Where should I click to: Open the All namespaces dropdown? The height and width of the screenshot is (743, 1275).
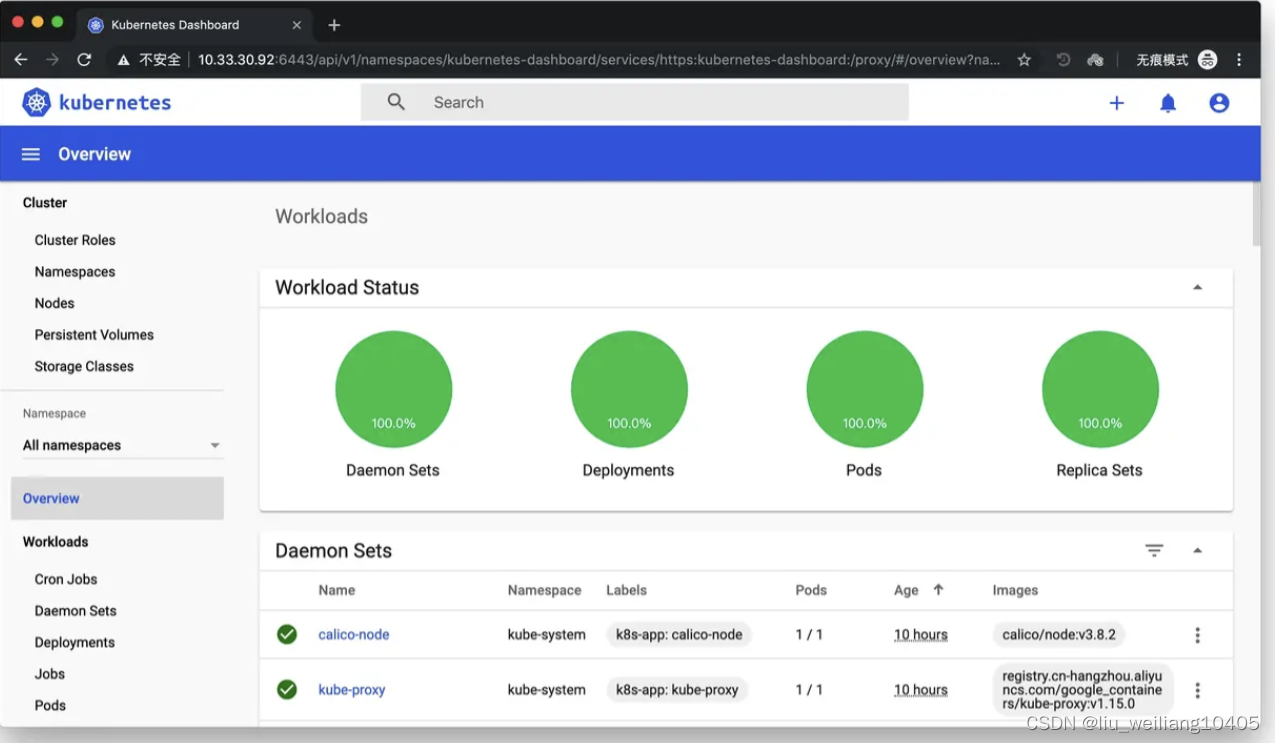[122, 445]
